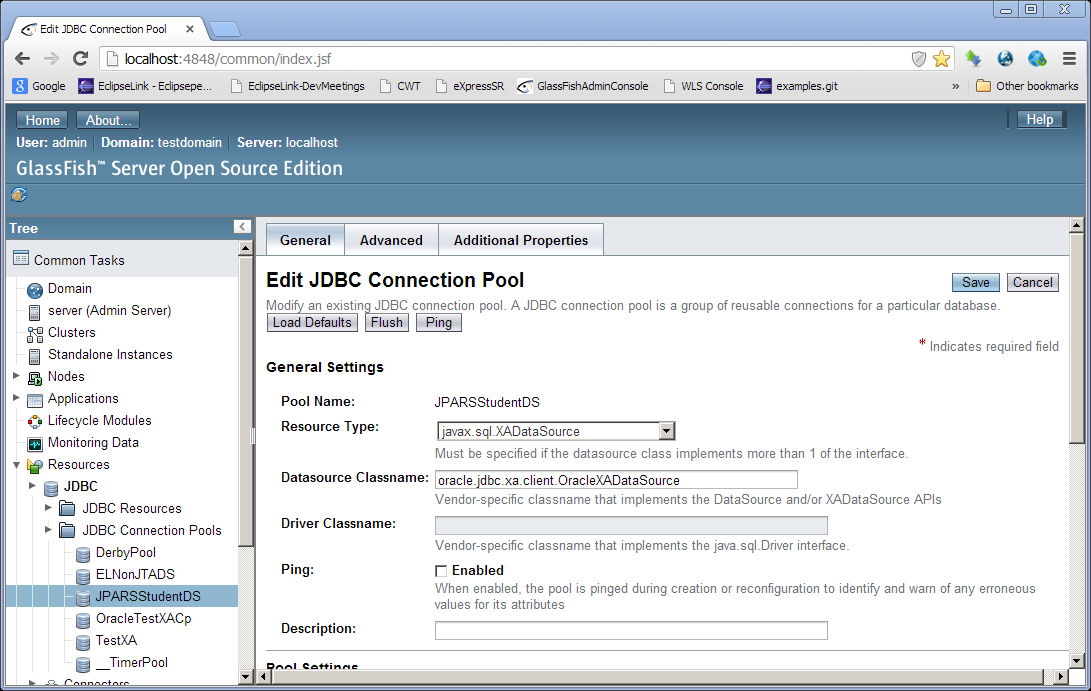Click the GlassFish refresh icon below title
1091x691 pixels.
click(19, 195)
